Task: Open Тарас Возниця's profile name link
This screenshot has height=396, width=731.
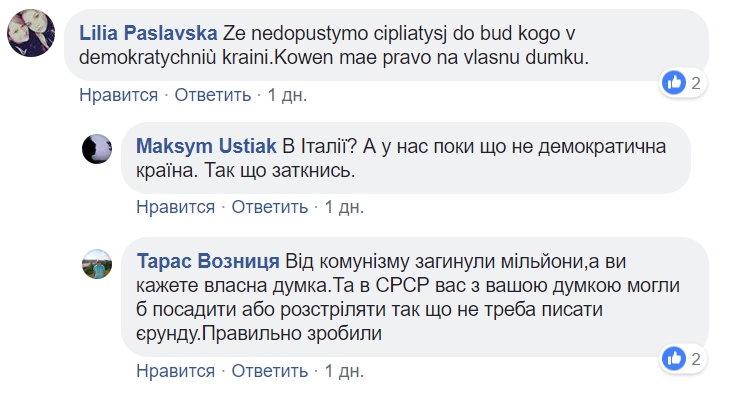Action: click(208, 261)
